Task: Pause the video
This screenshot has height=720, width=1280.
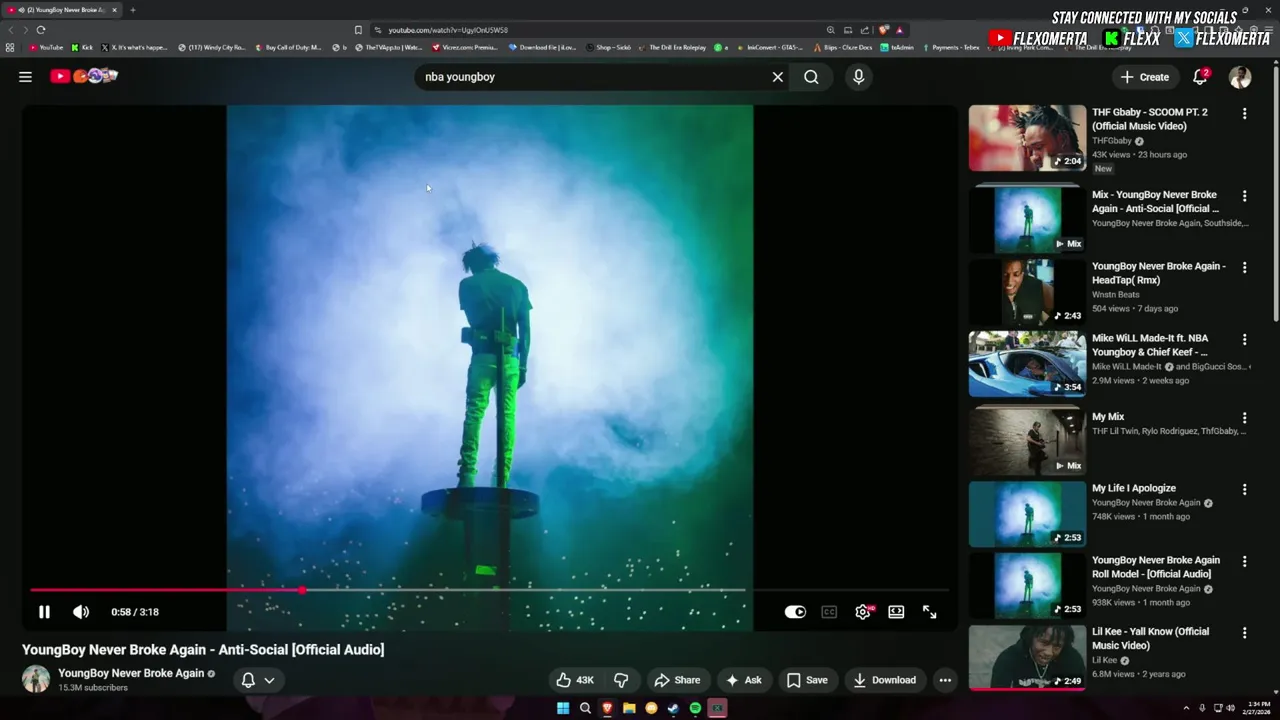Action: [x=44, y=612]
